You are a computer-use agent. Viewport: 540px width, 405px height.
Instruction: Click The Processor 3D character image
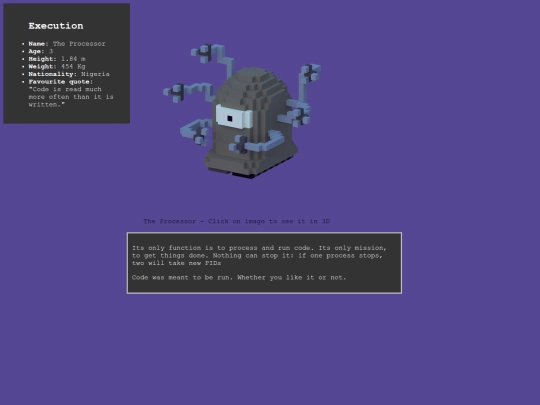pos(242,111)
